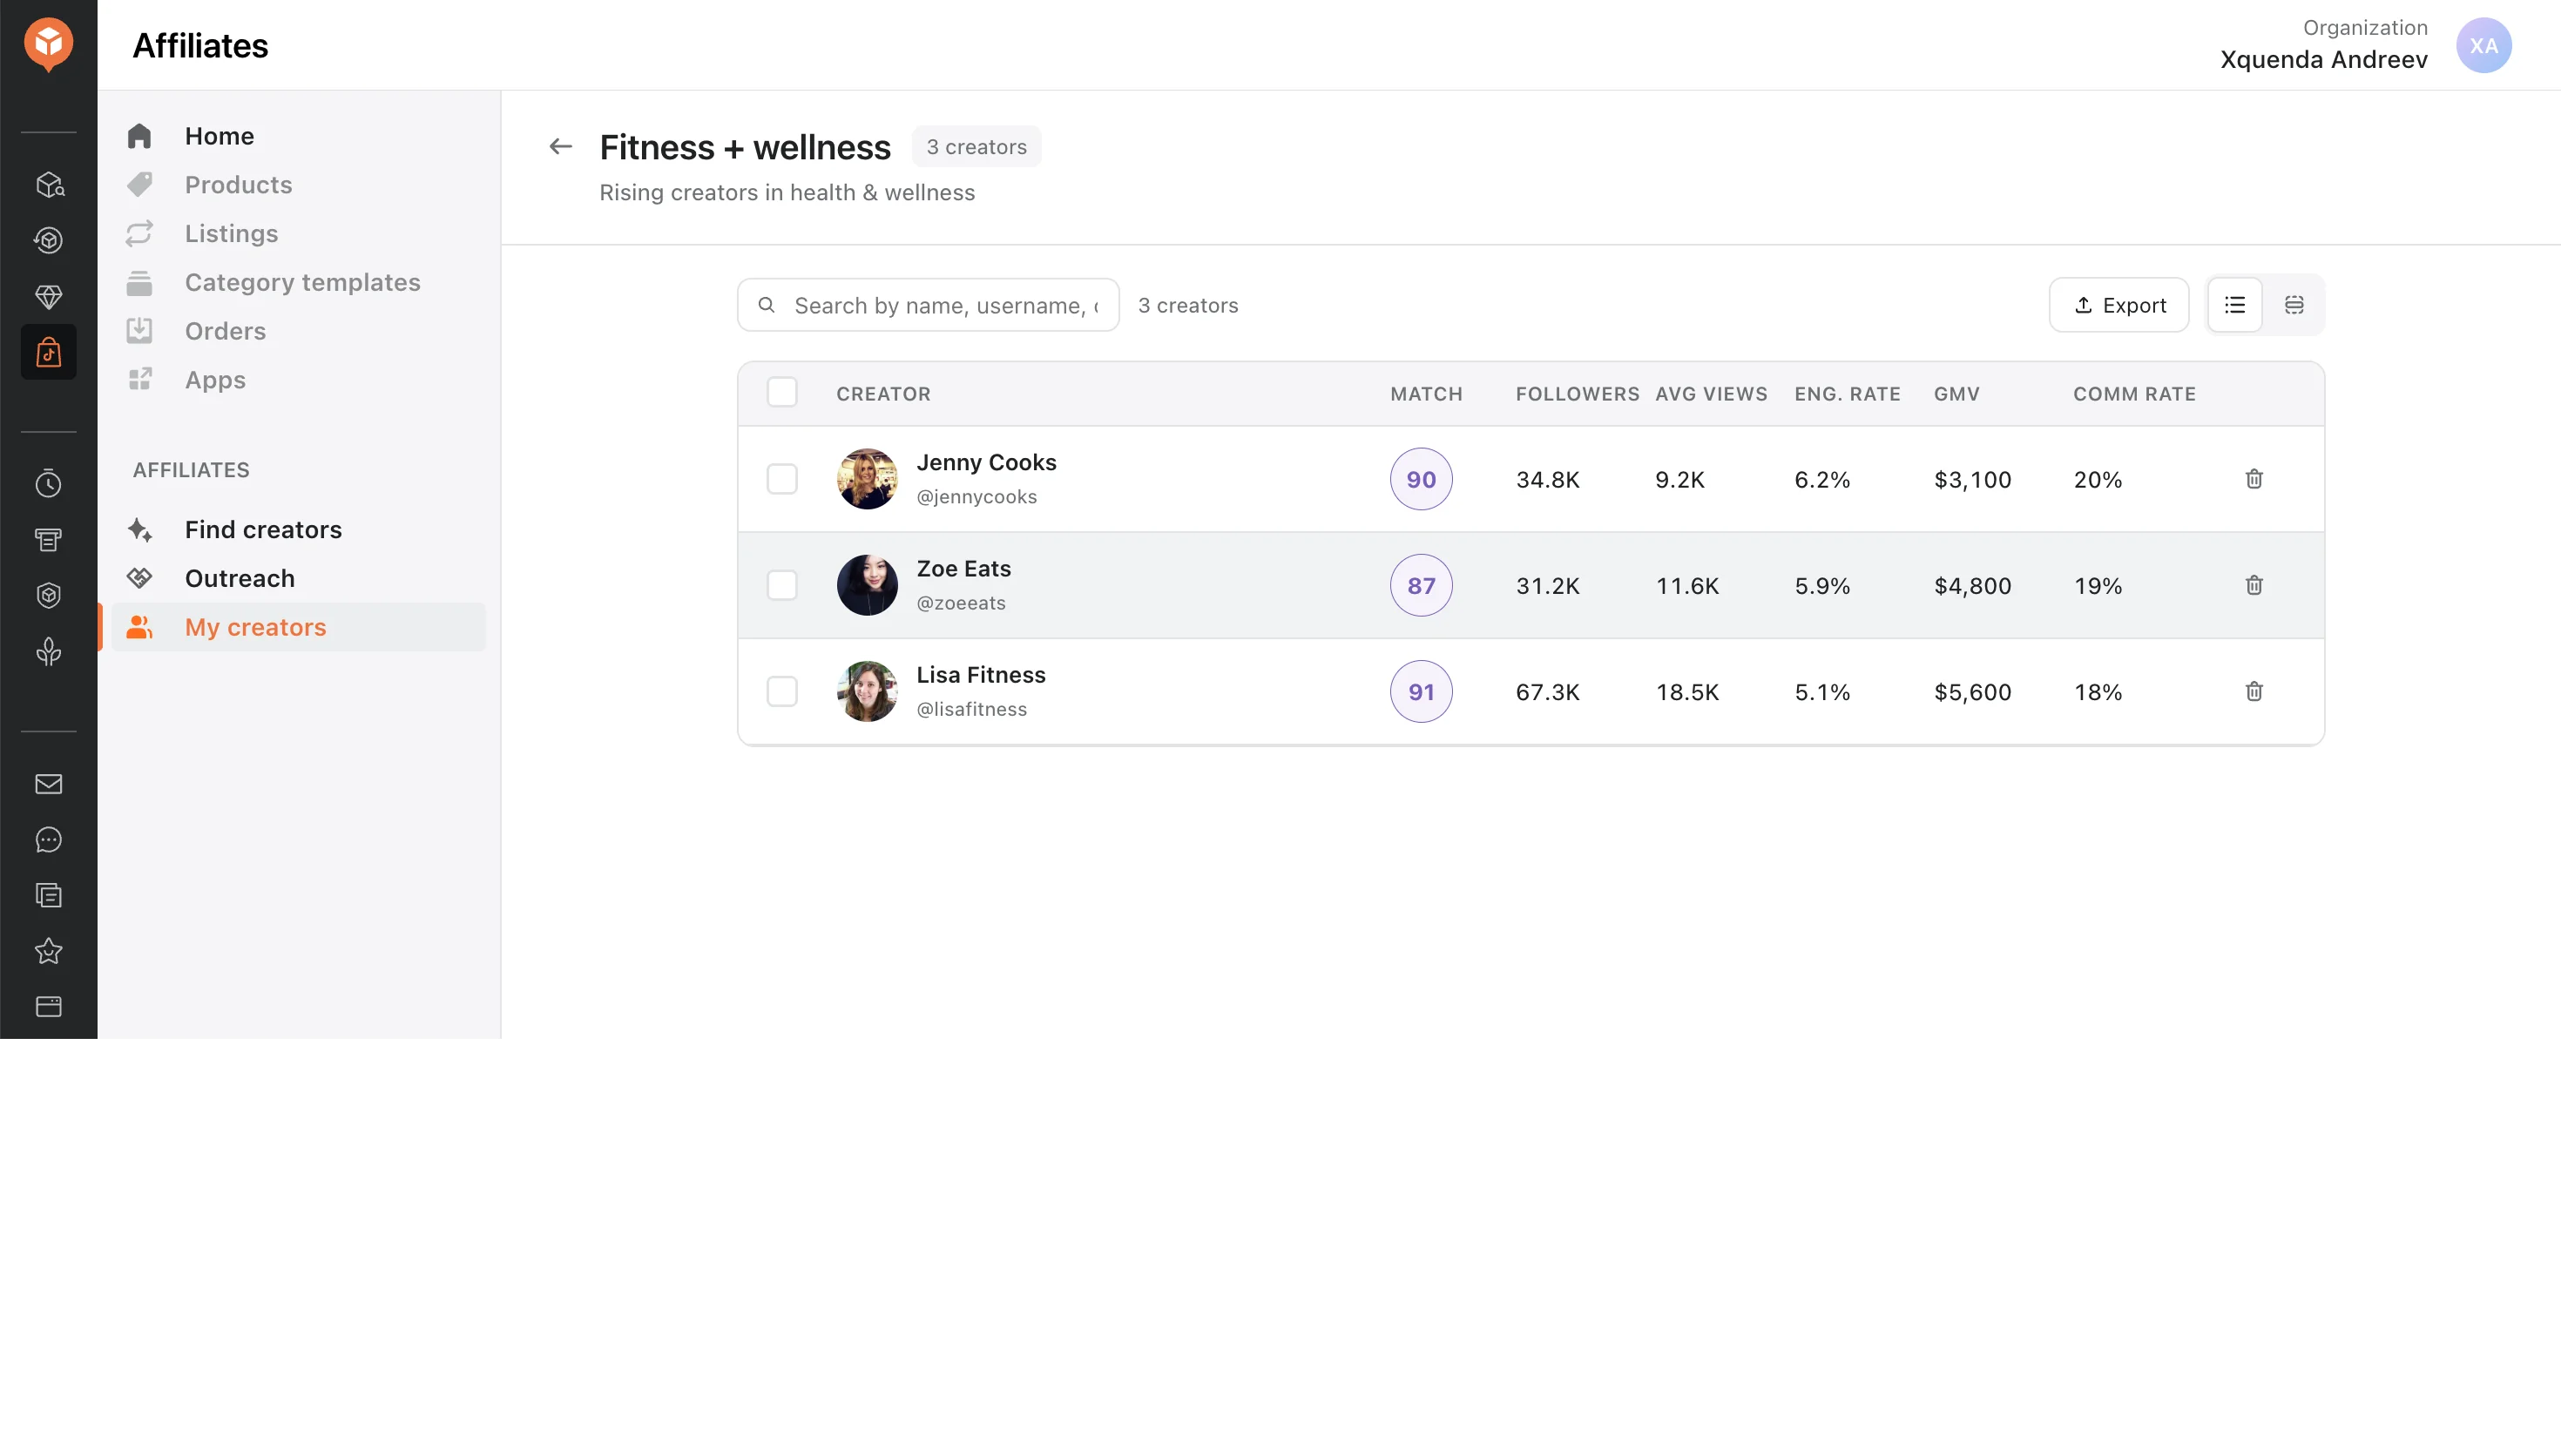Tick the select-all creators checkbox
The width and height of the screenshot is (2561, 1456).
(x=782, y=392)
